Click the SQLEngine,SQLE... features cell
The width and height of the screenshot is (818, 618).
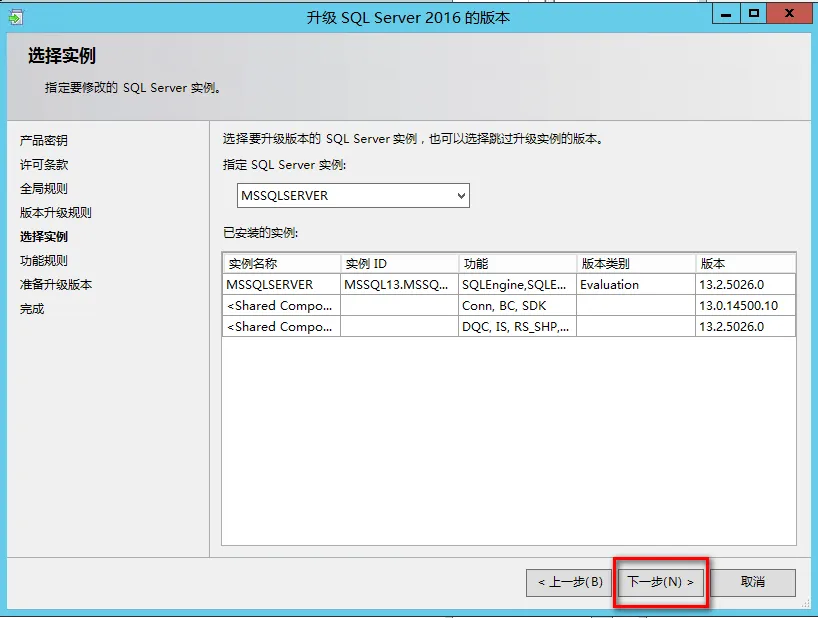tap(518, 284)
